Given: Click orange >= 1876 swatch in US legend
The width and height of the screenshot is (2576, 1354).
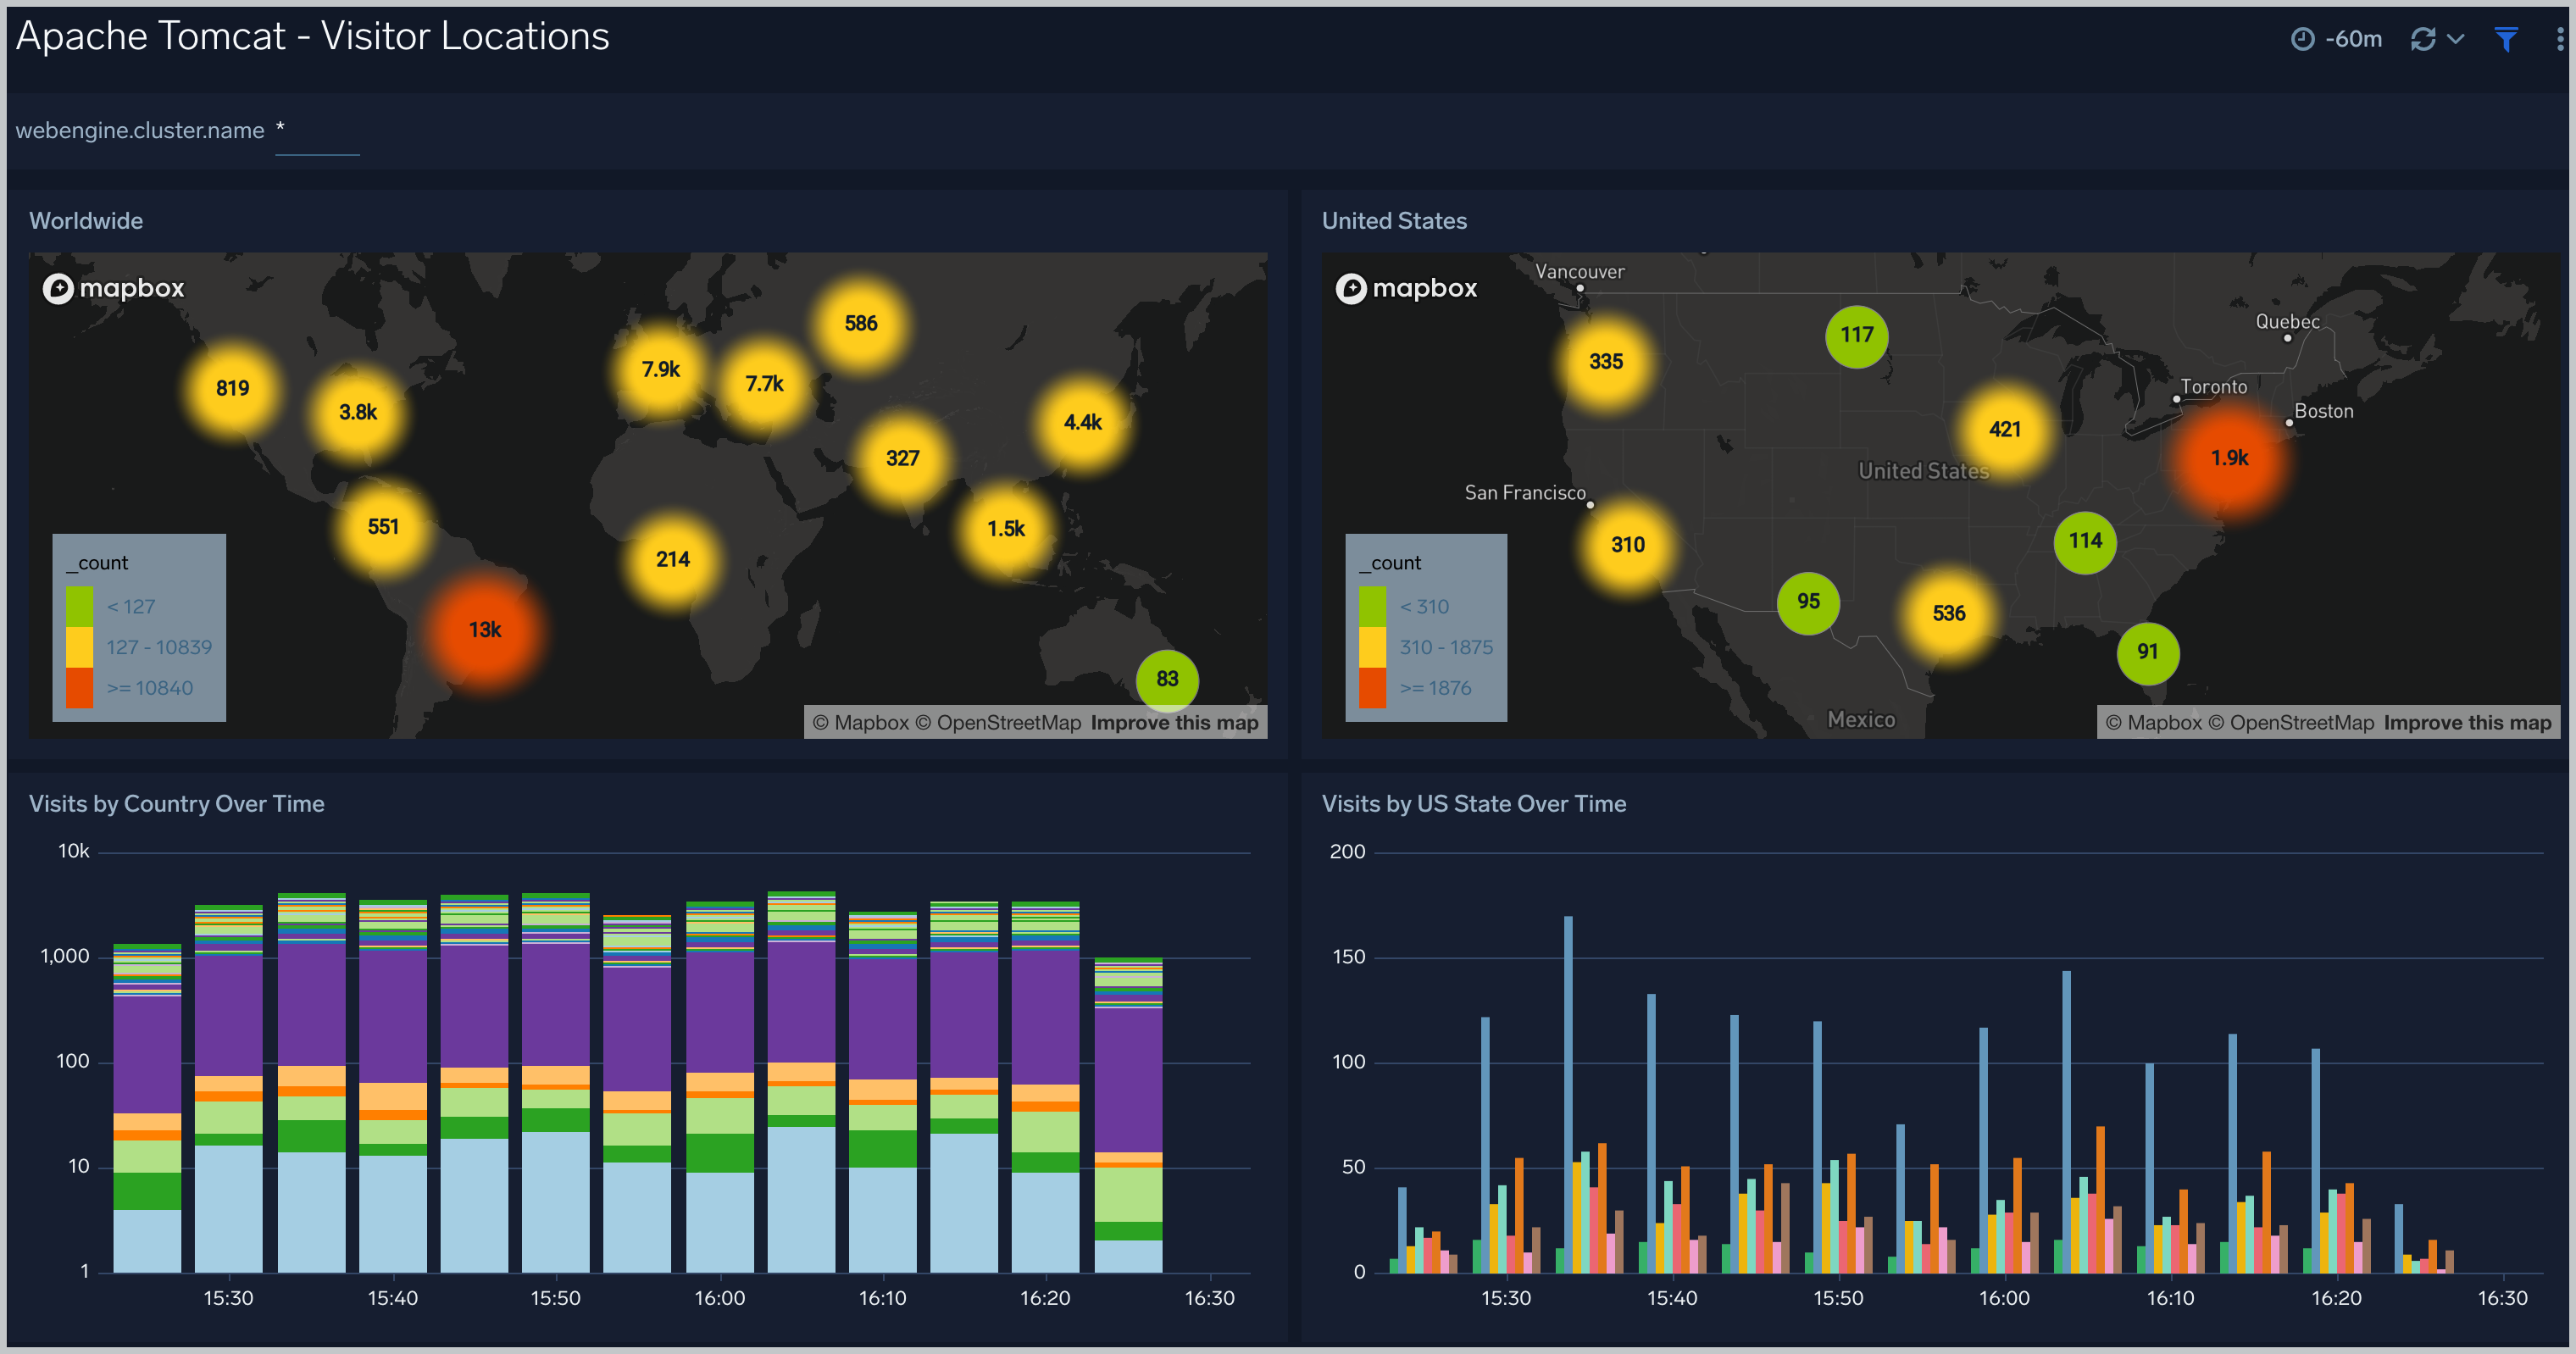Looking at the screenshot, I should pyautogui.click(x=1373, y=688).
